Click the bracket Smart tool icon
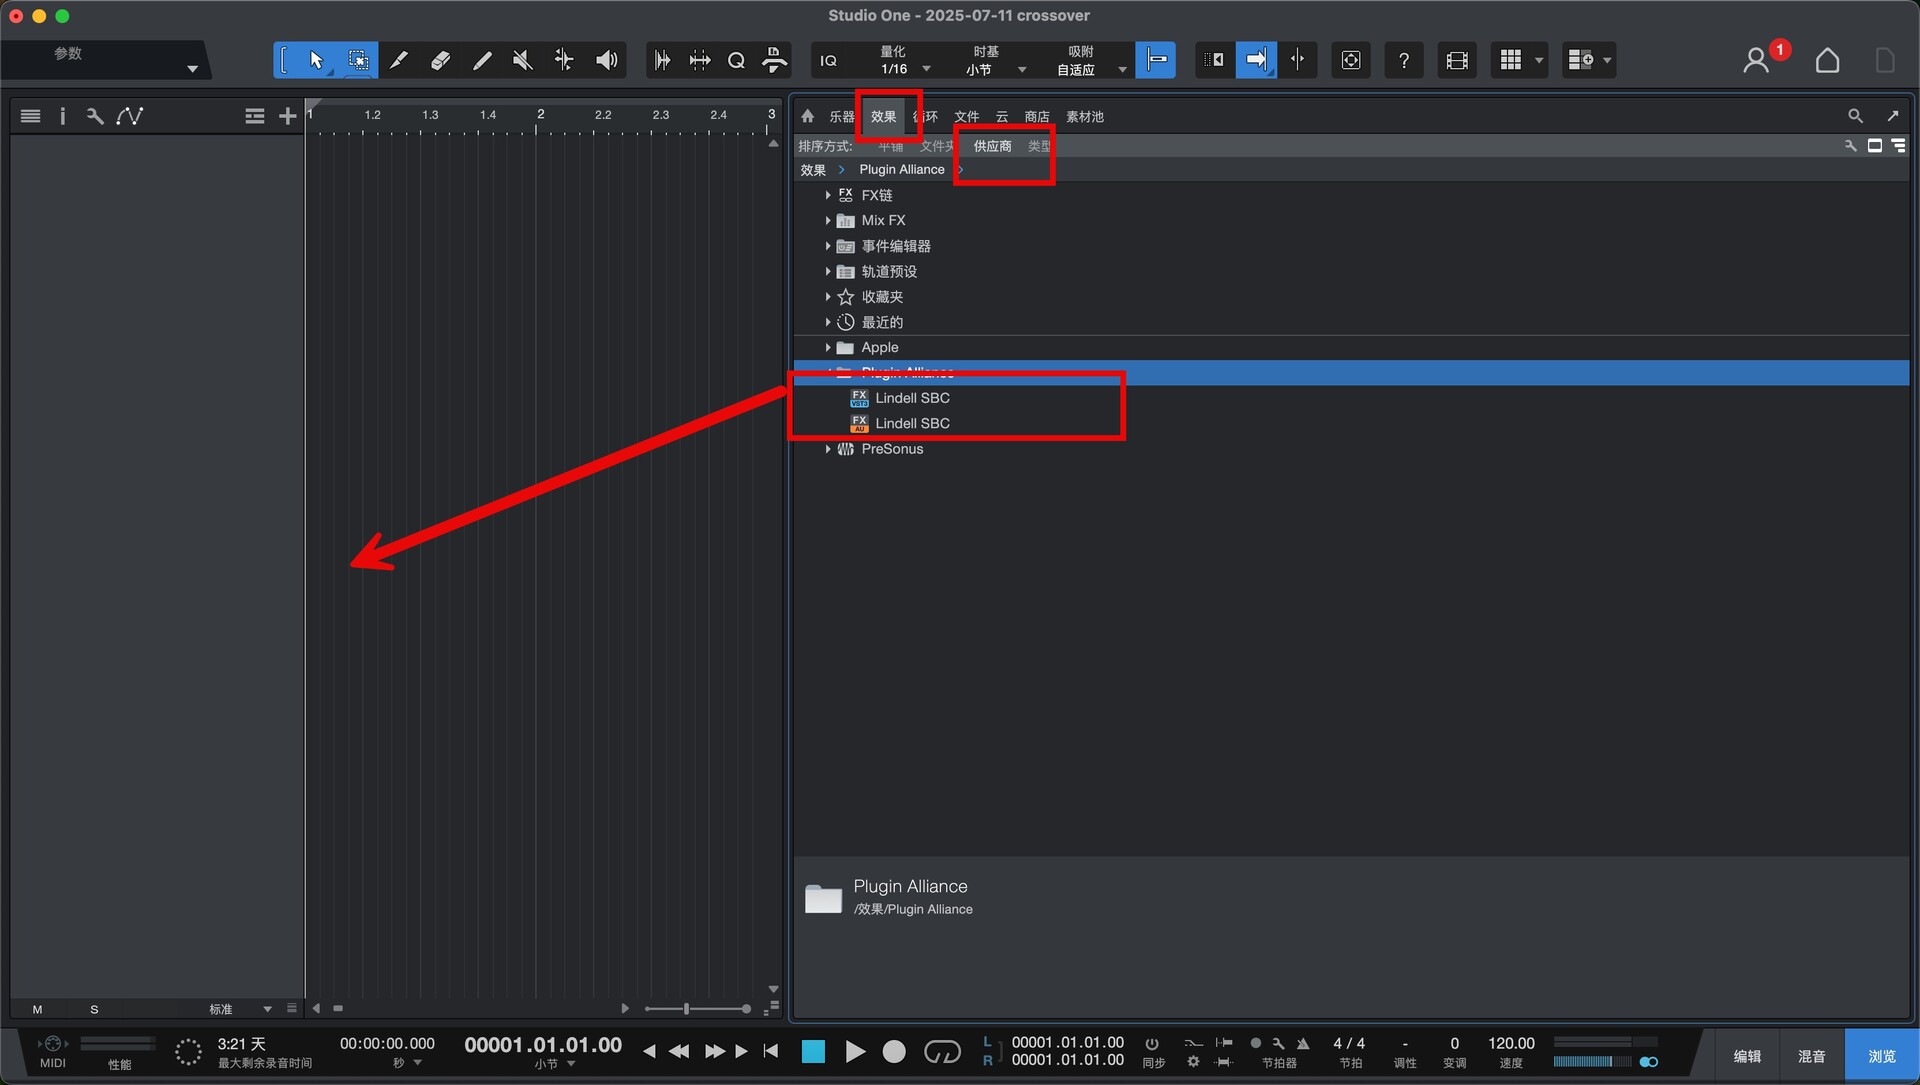Viewport: 1920px width, 1085px height. [x=285, y=60]
